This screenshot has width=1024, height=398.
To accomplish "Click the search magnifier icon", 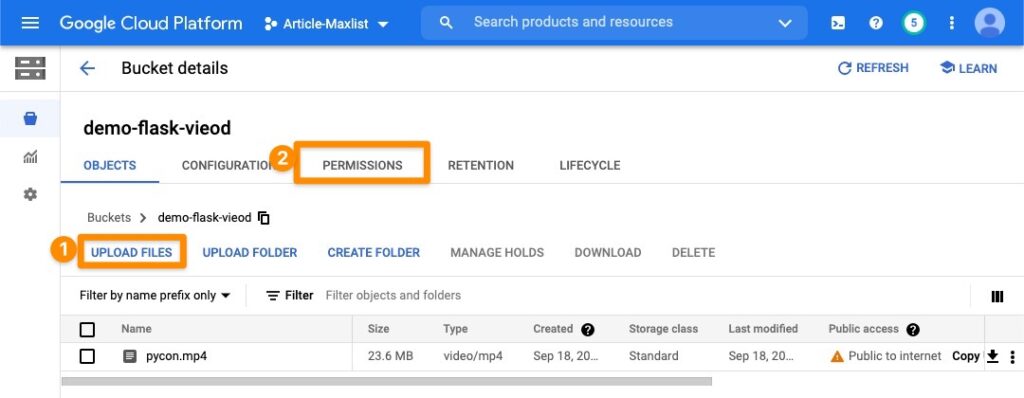I will pos(446,23).
